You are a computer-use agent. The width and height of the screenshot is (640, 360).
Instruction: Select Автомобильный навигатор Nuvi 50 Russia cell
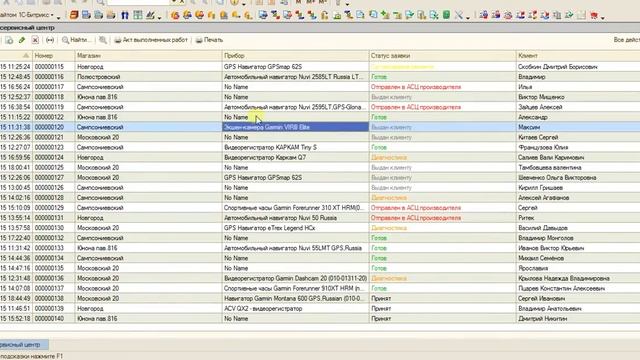tap(296, 218)
